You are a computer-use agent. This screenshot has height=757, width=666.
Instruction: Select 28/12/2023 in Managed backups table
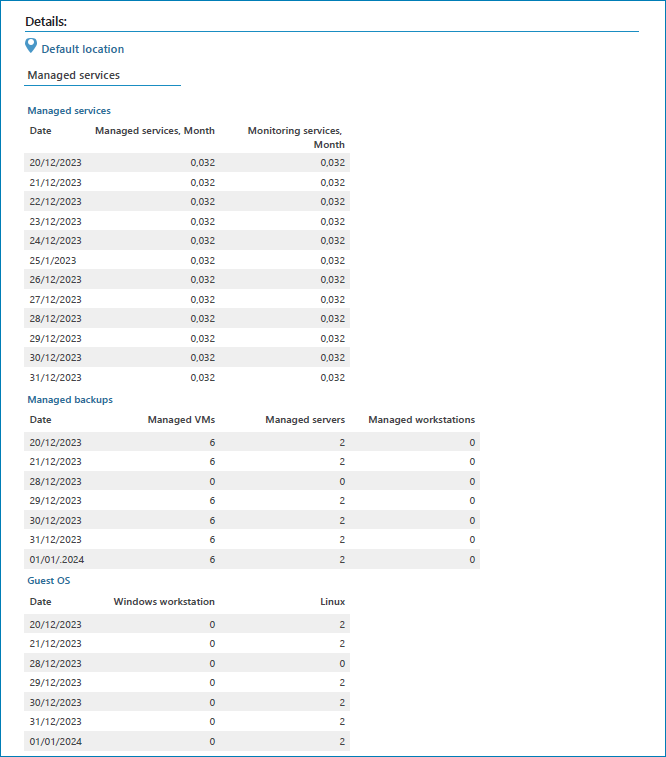[56, 482]
